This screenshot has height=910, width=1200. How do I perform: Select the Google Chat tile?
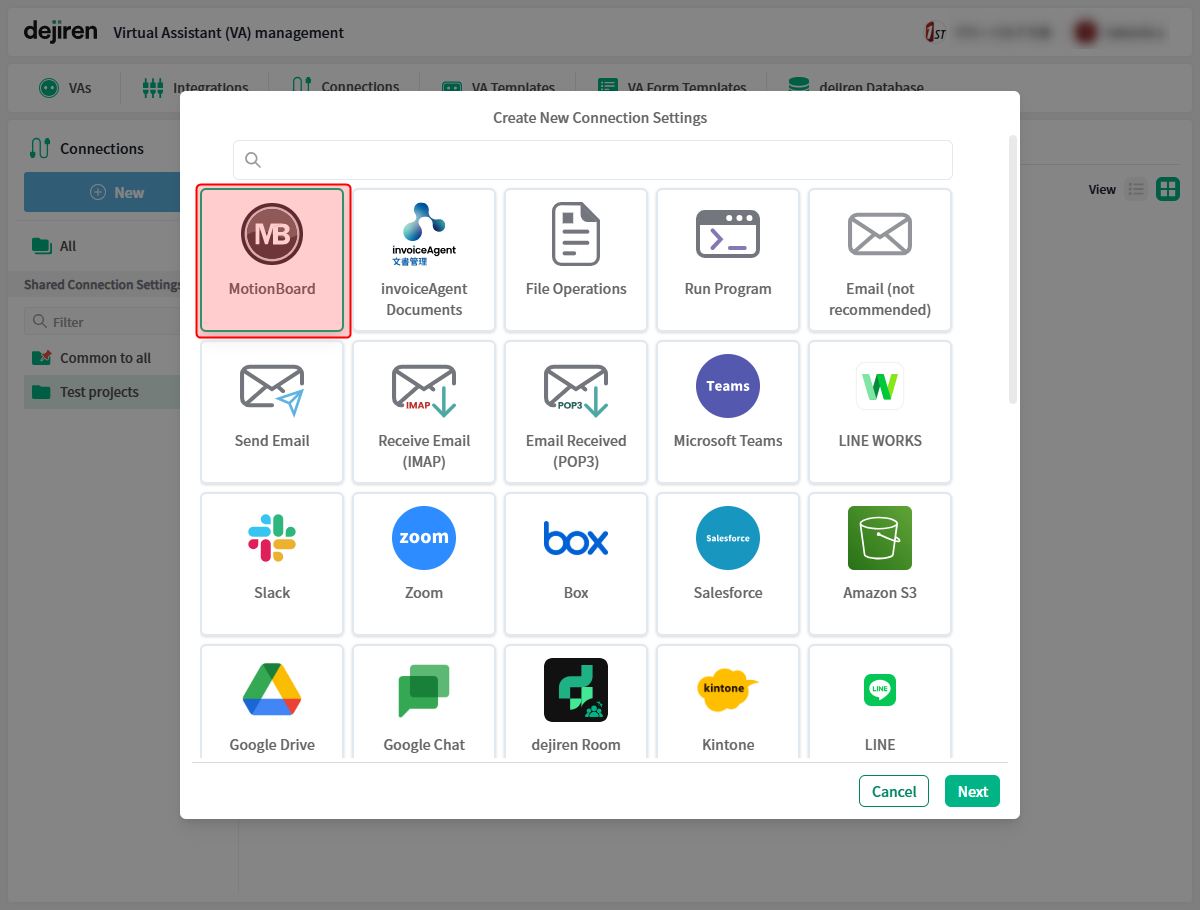click(424, 703)
